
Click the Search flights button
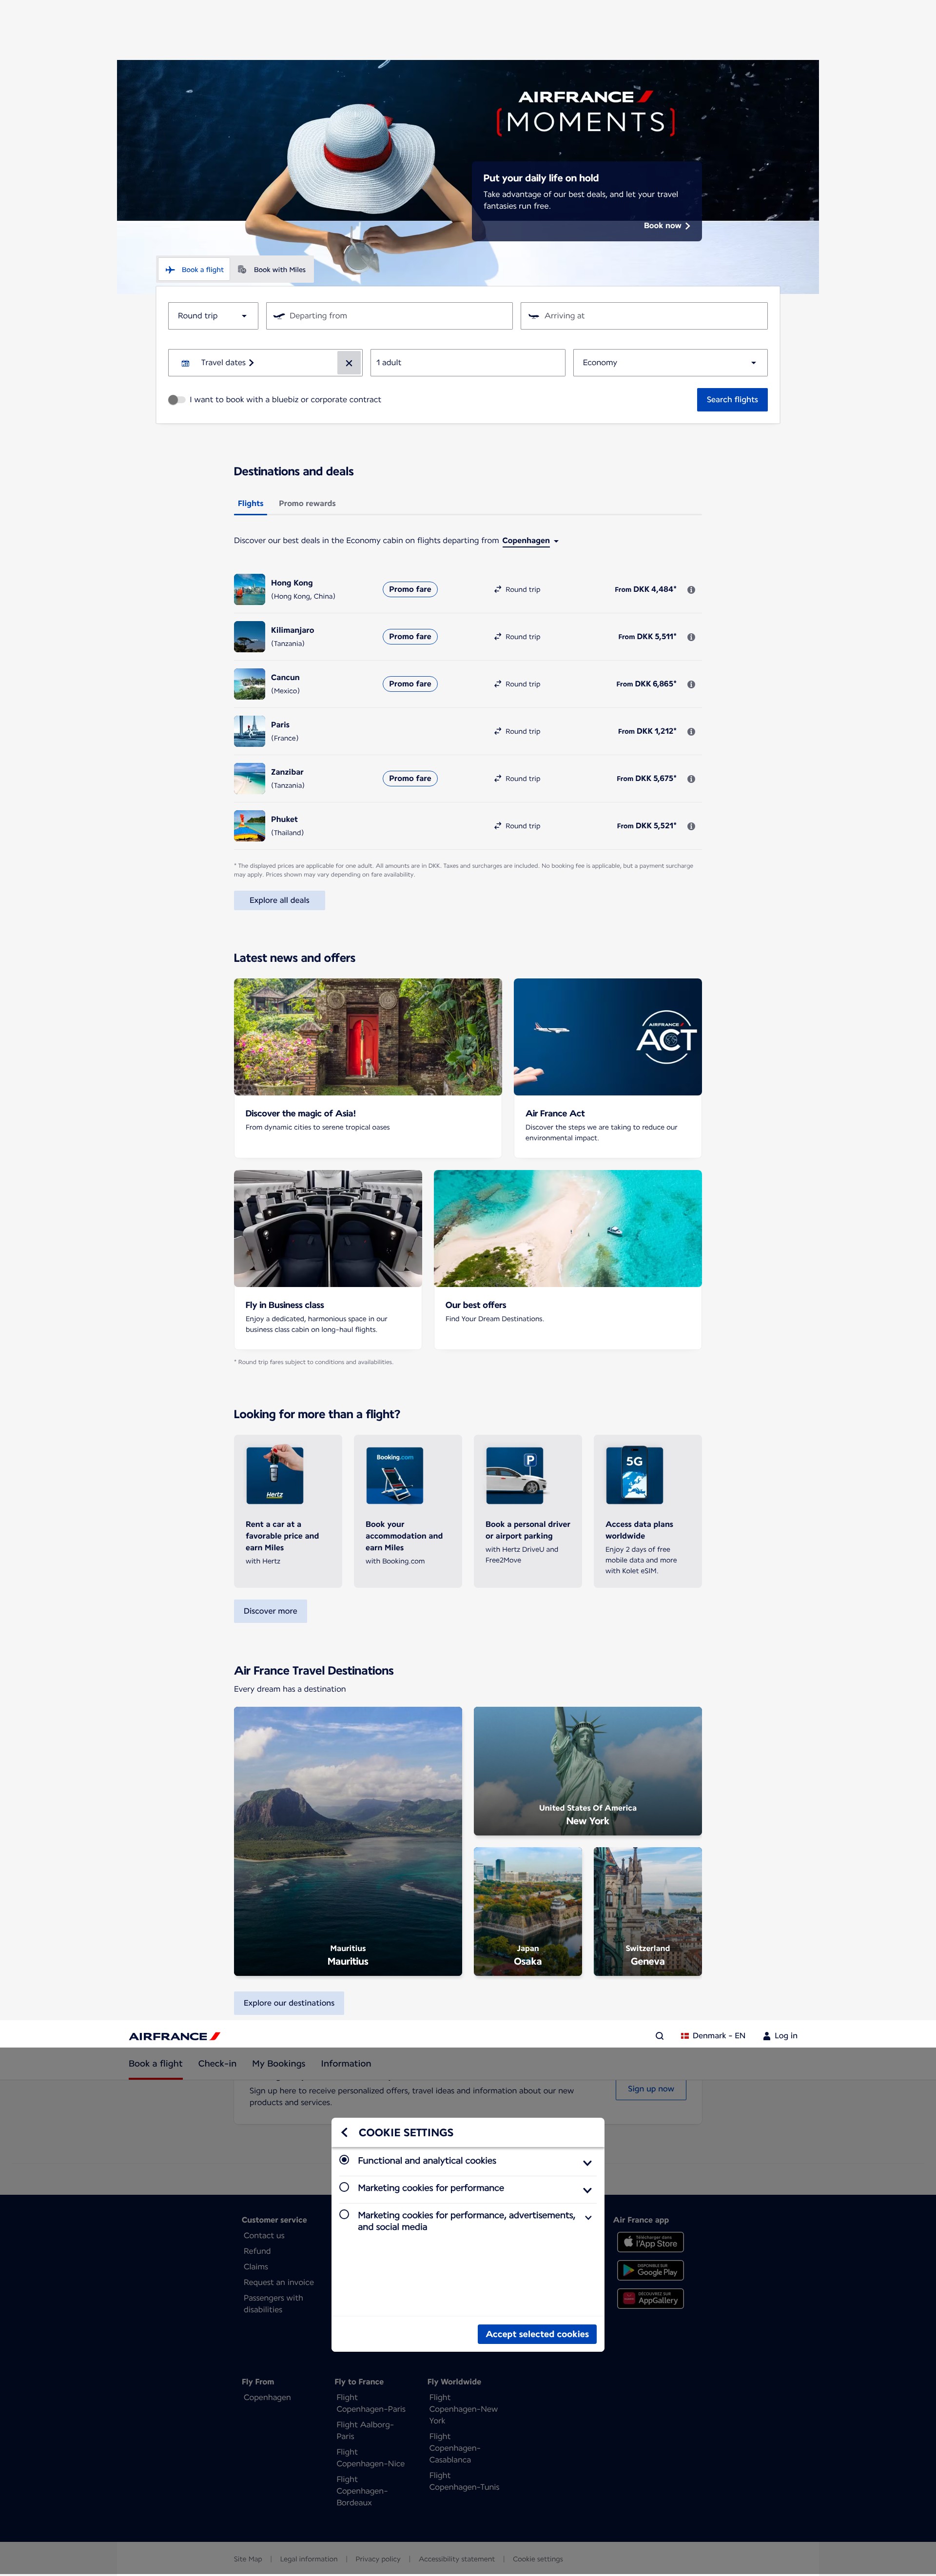click(x=732, y=400)
